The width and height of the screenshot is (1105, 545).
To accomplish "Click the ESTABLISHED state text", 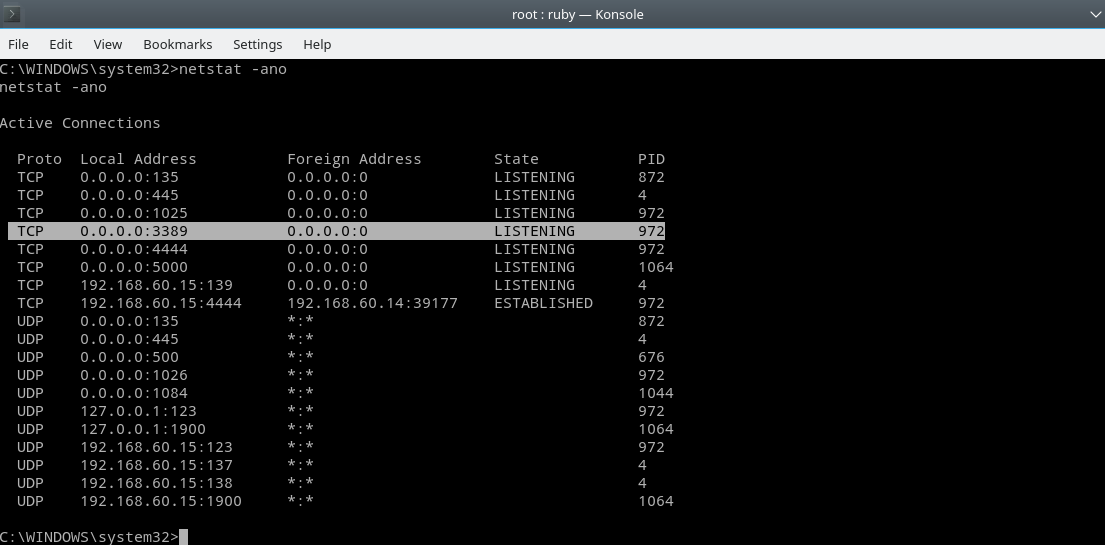I will point(543,302).
